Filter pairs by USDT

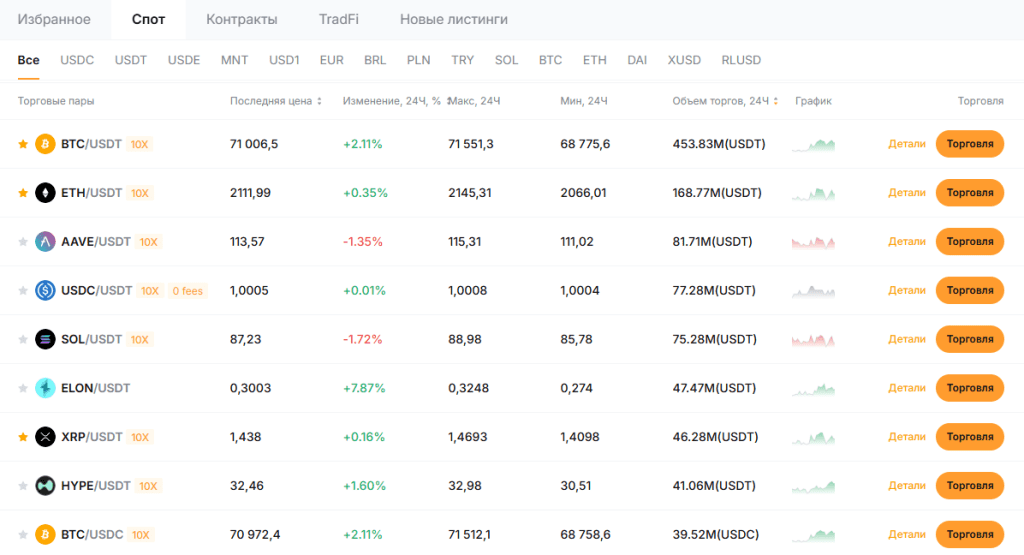131,60
